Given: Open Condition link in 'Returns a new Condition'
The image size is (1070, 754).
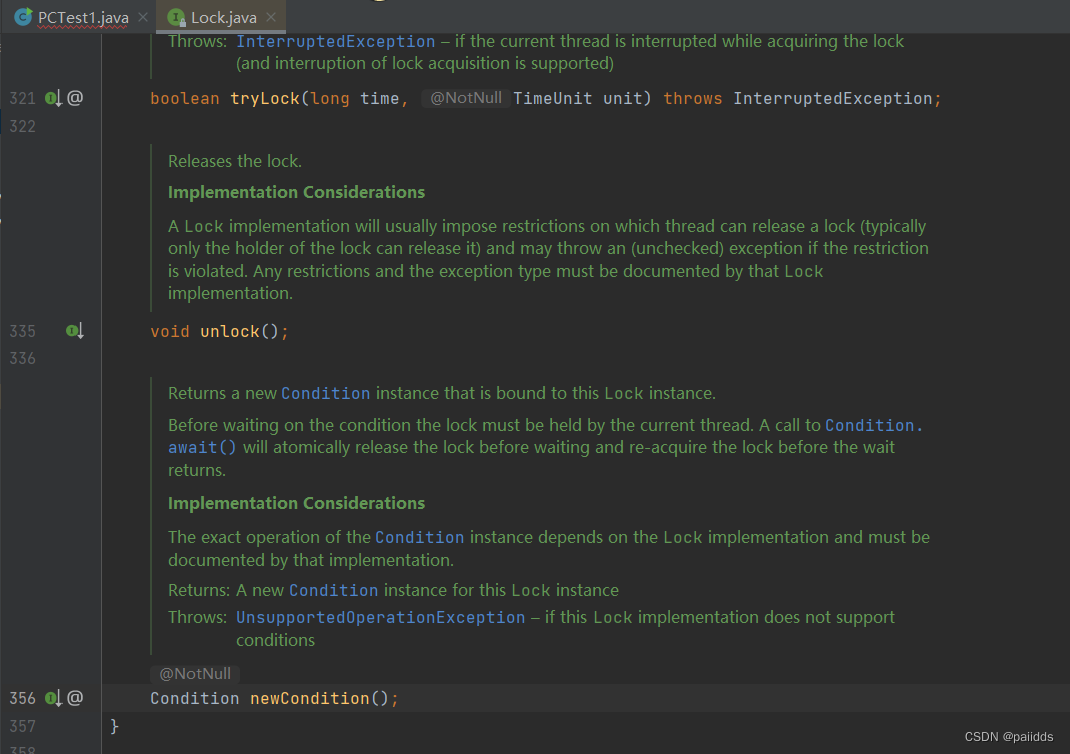Looking at the screenshot, I should tap(325, 393).
